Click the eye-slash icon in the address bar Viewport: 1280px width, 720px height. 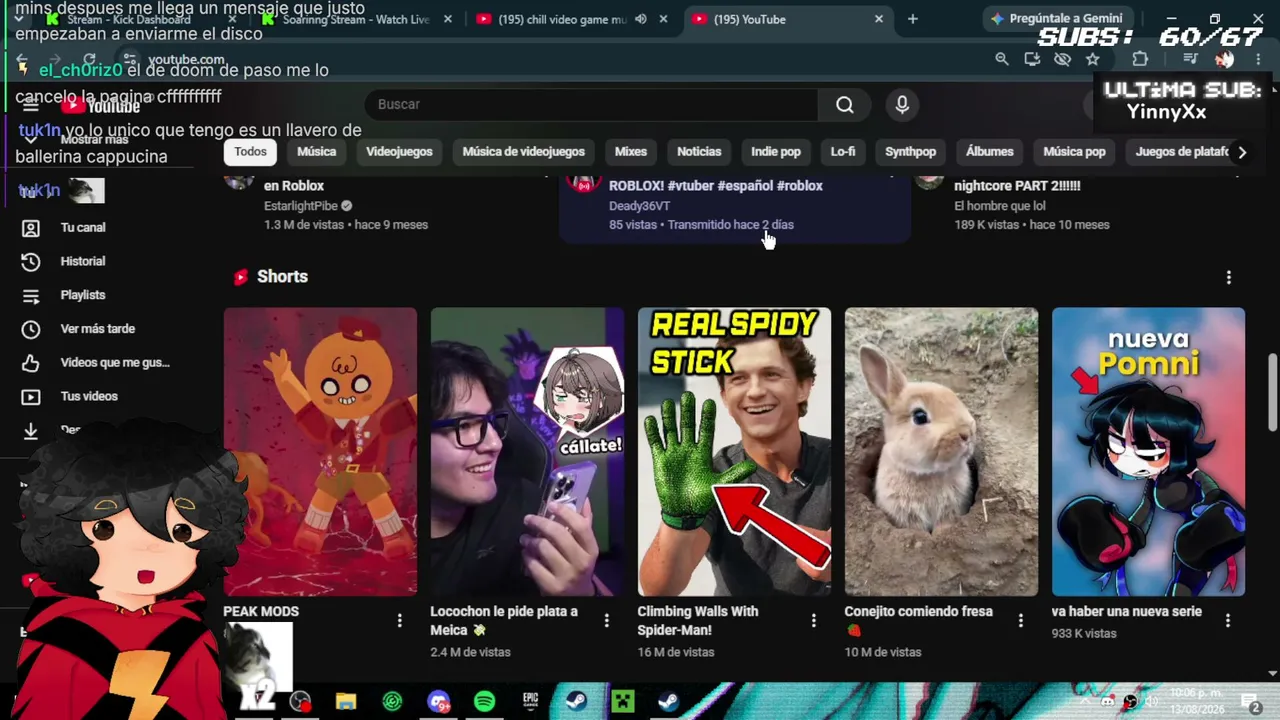tap(1062, 59)
